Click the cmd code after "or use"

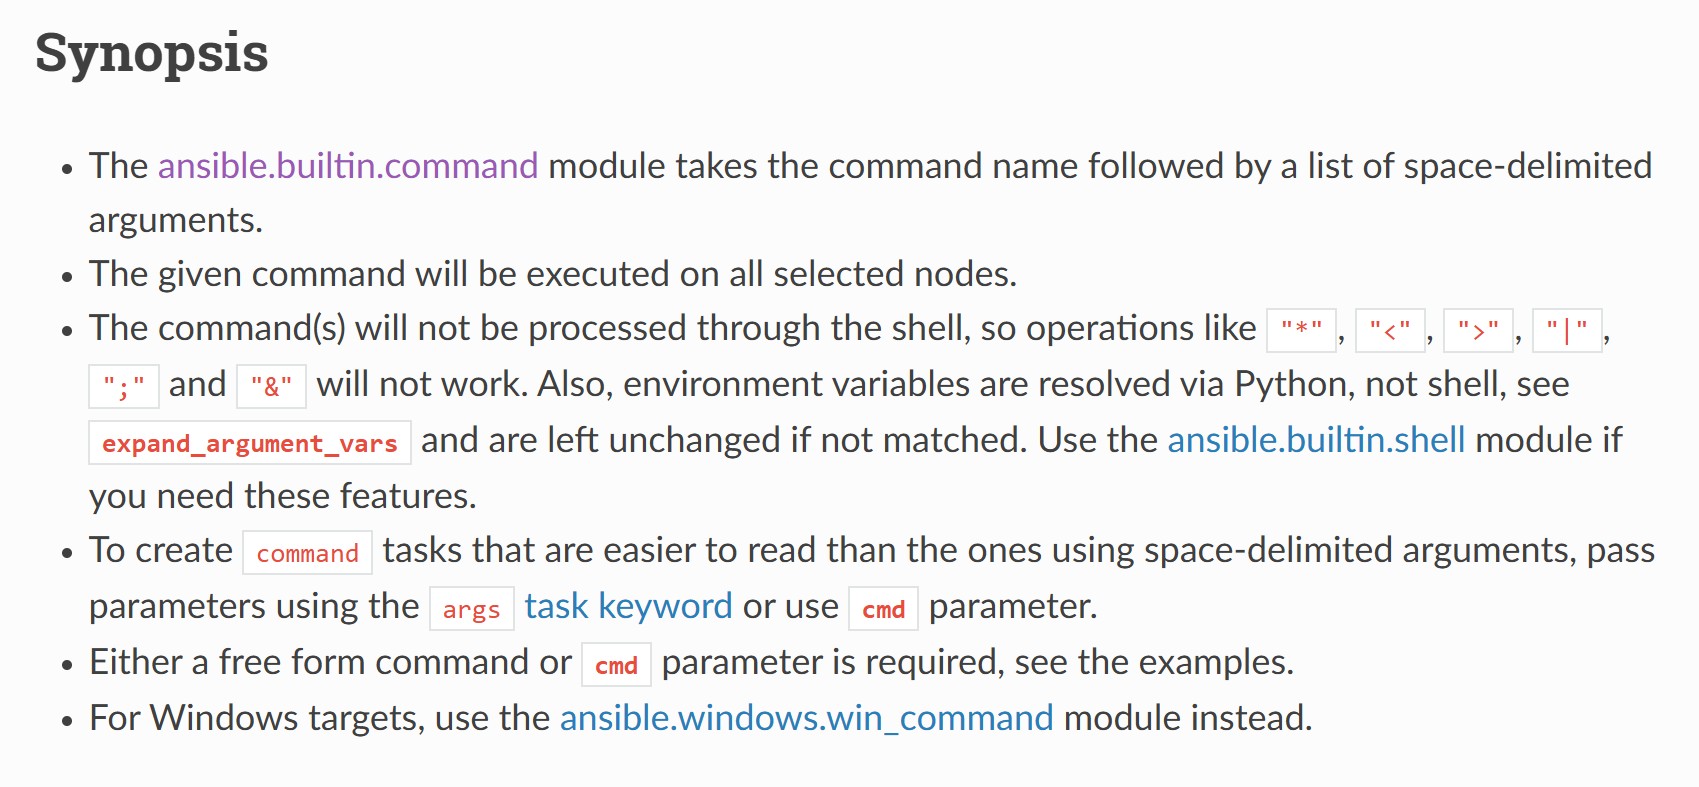(883, 609)
